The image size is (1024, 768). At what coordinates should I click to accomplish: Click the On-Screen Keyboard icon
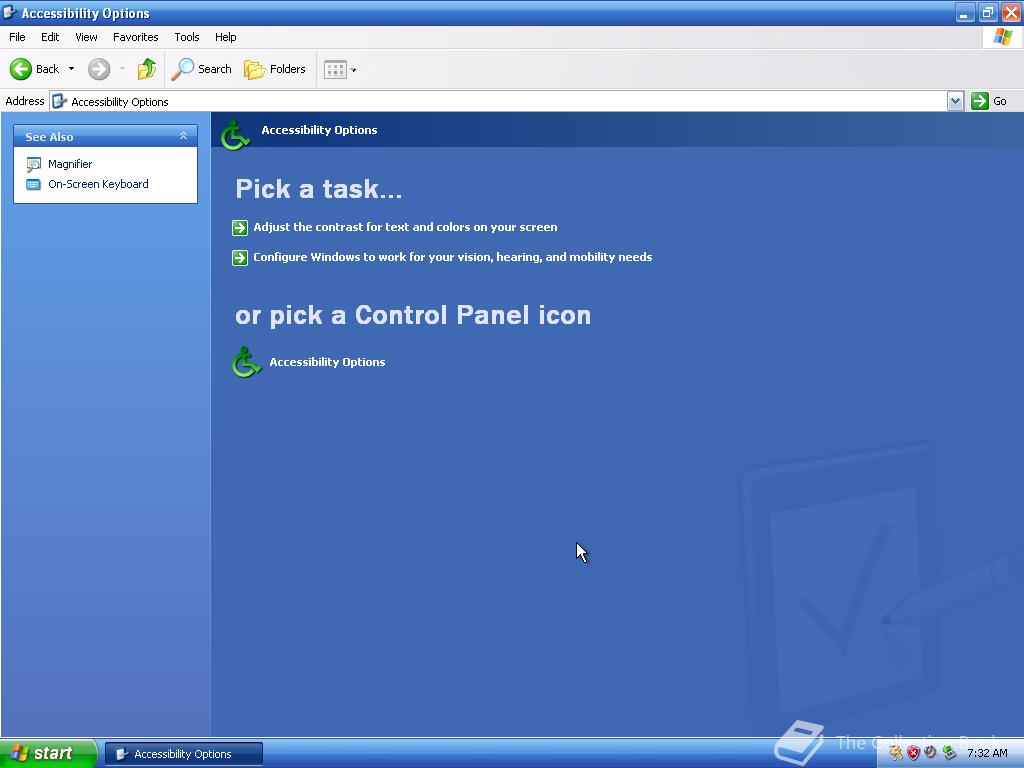(x=33, y=185)
